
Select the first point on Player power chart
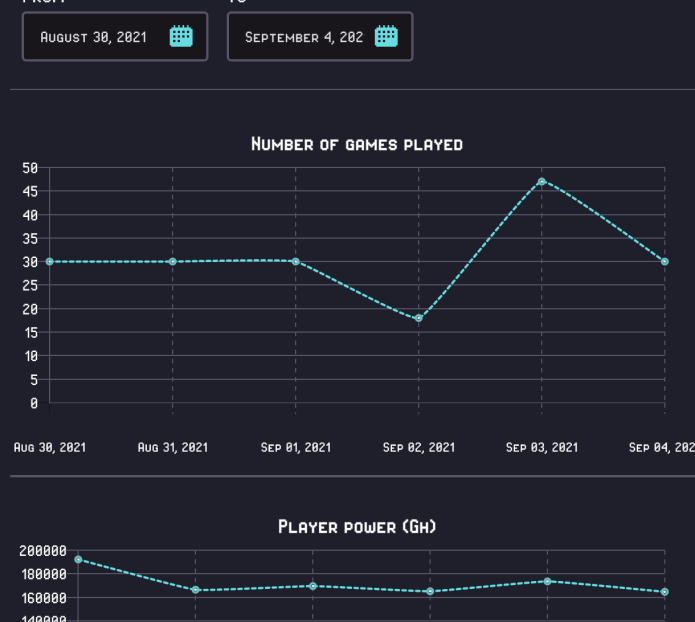(x=78, y=559)
